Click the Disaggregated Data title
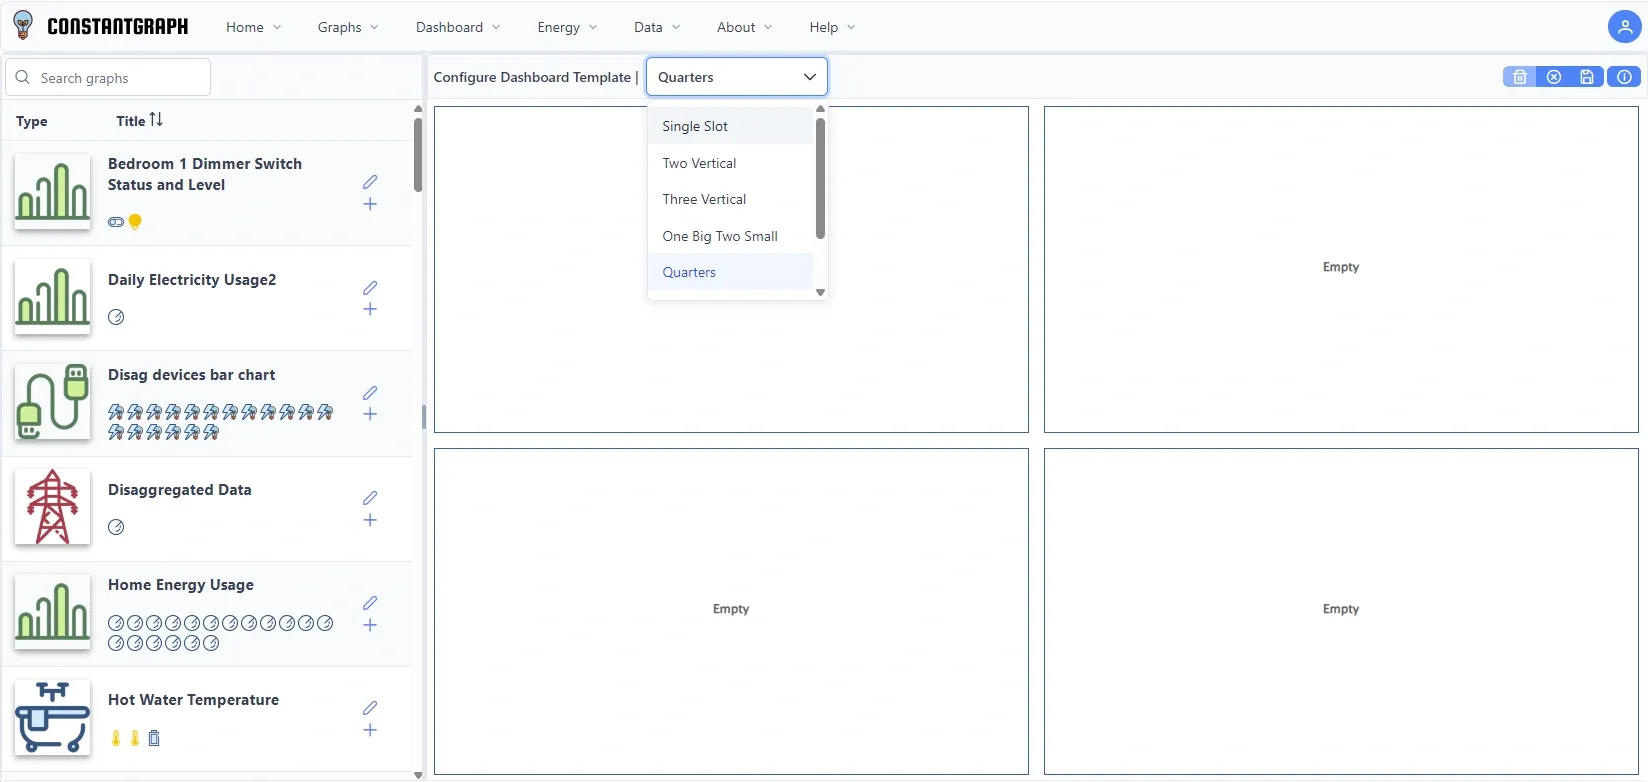 click(180, 490)
